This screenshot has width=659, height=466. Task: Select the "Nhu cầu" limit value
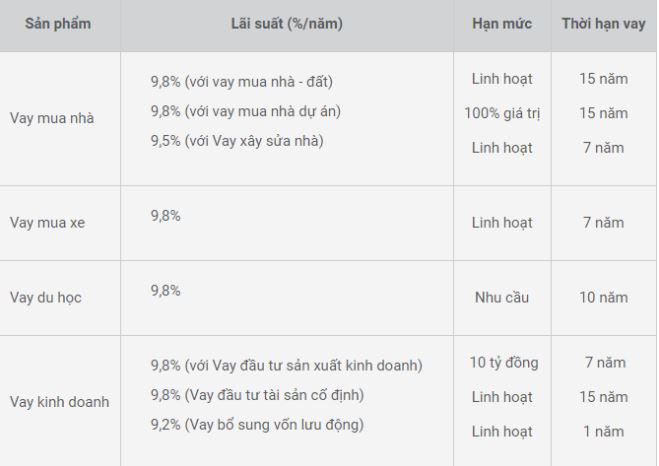501,297
